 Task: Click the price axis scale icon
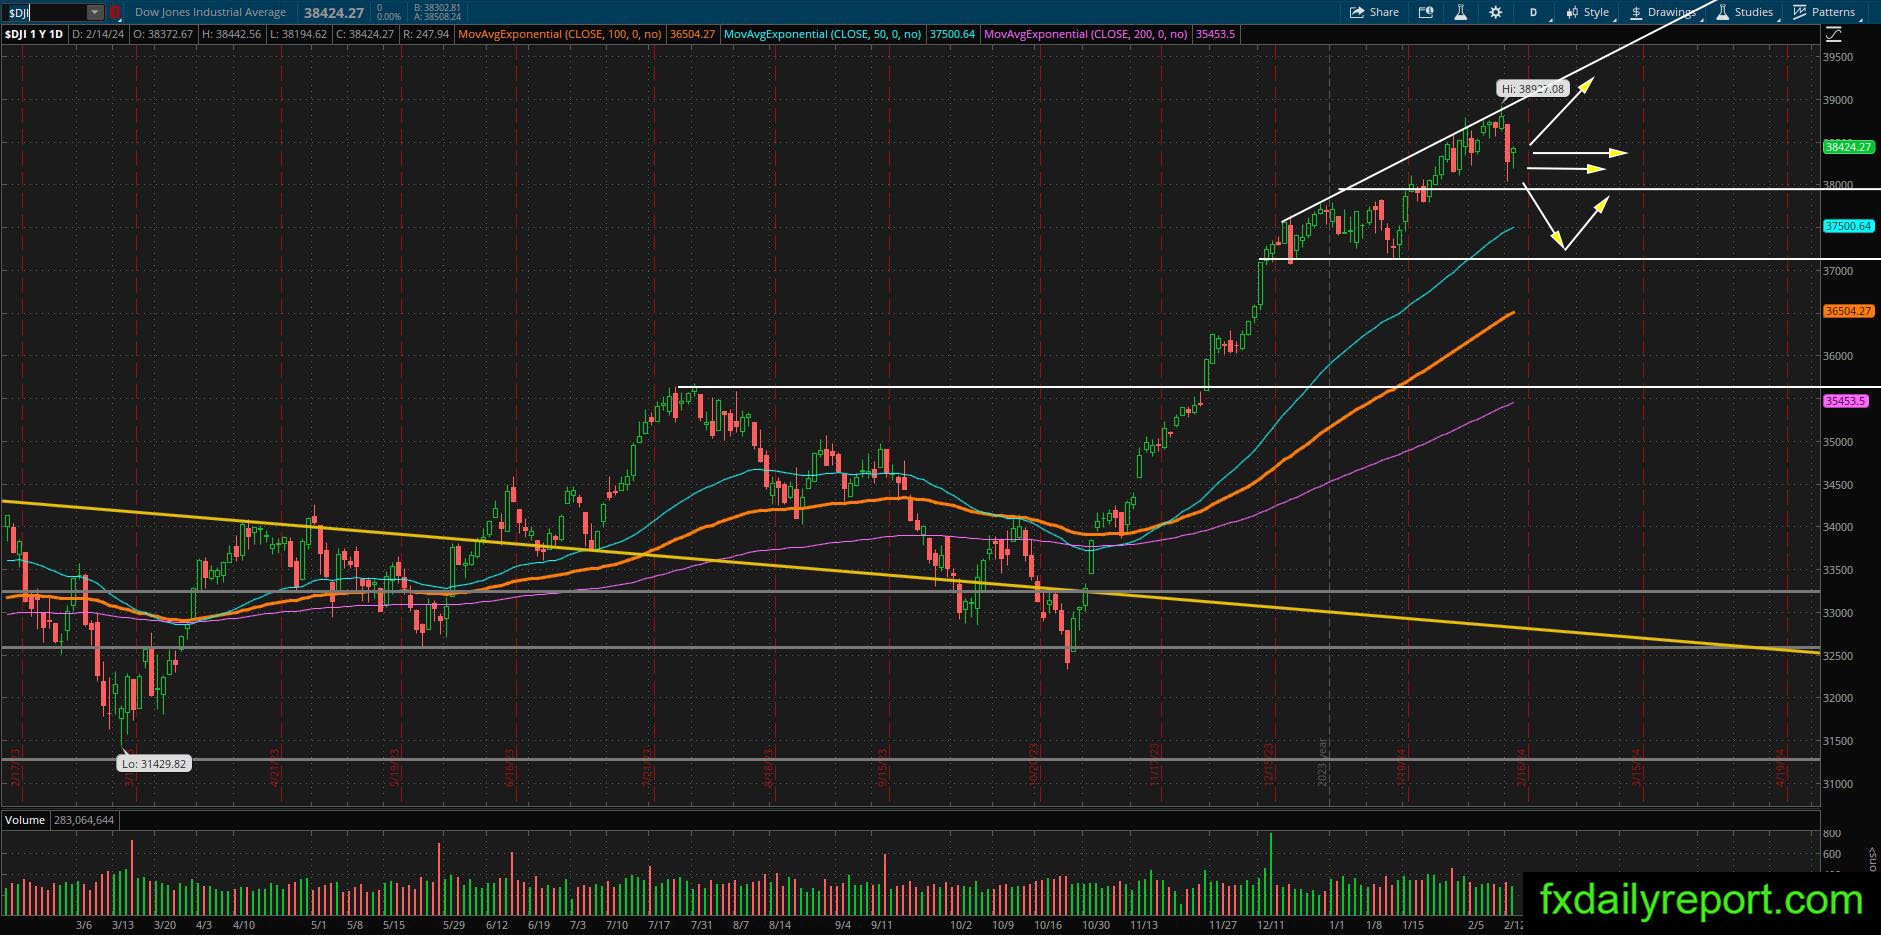click(1834, 34)
